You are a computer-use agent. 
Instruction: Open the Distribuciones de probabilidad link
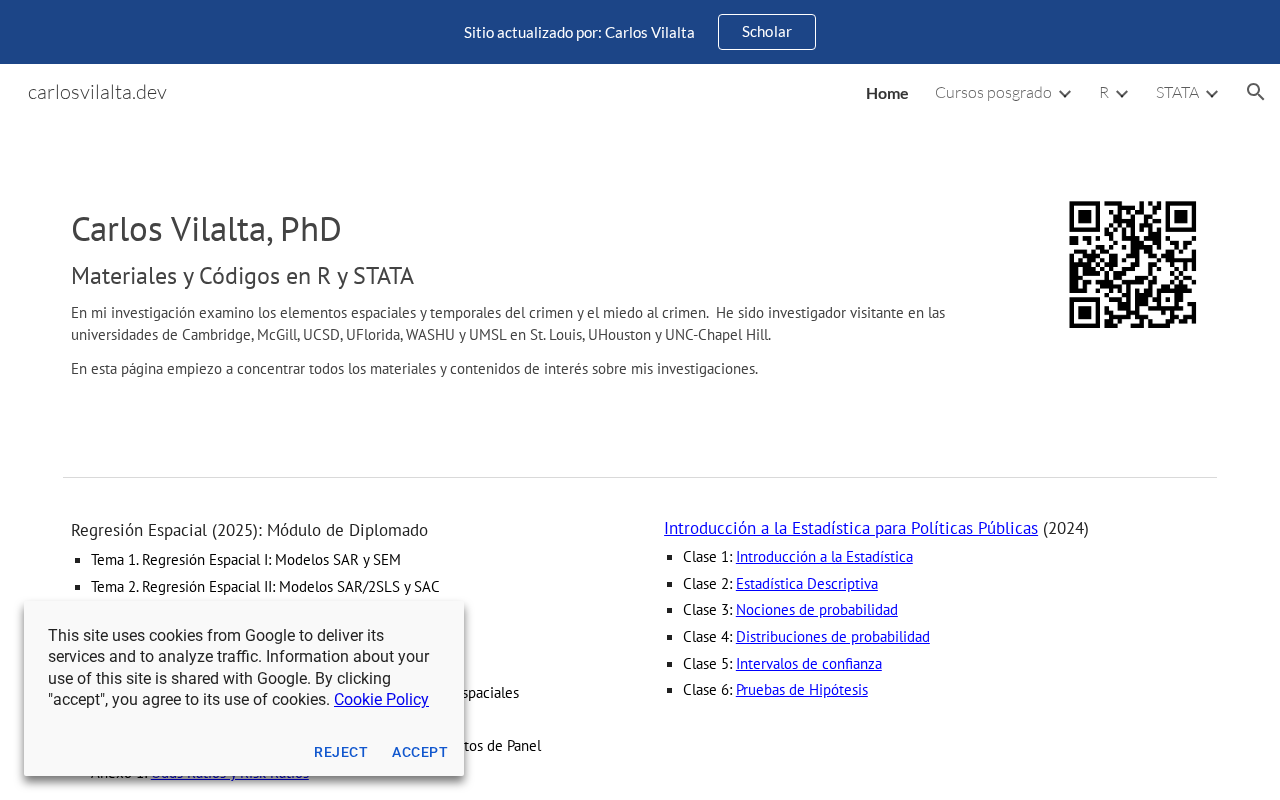pos(833,637)
